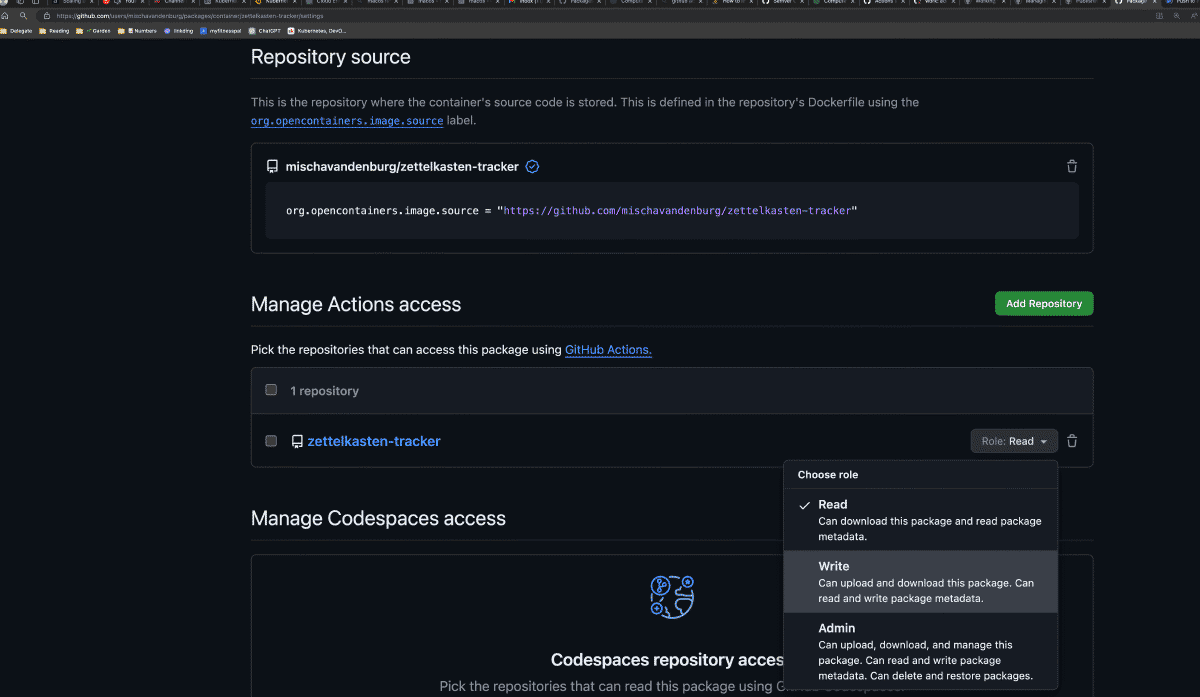The image size is (1200, 697).
Task: Click the Add Repository button
Action: click(x=1044, y=303)
